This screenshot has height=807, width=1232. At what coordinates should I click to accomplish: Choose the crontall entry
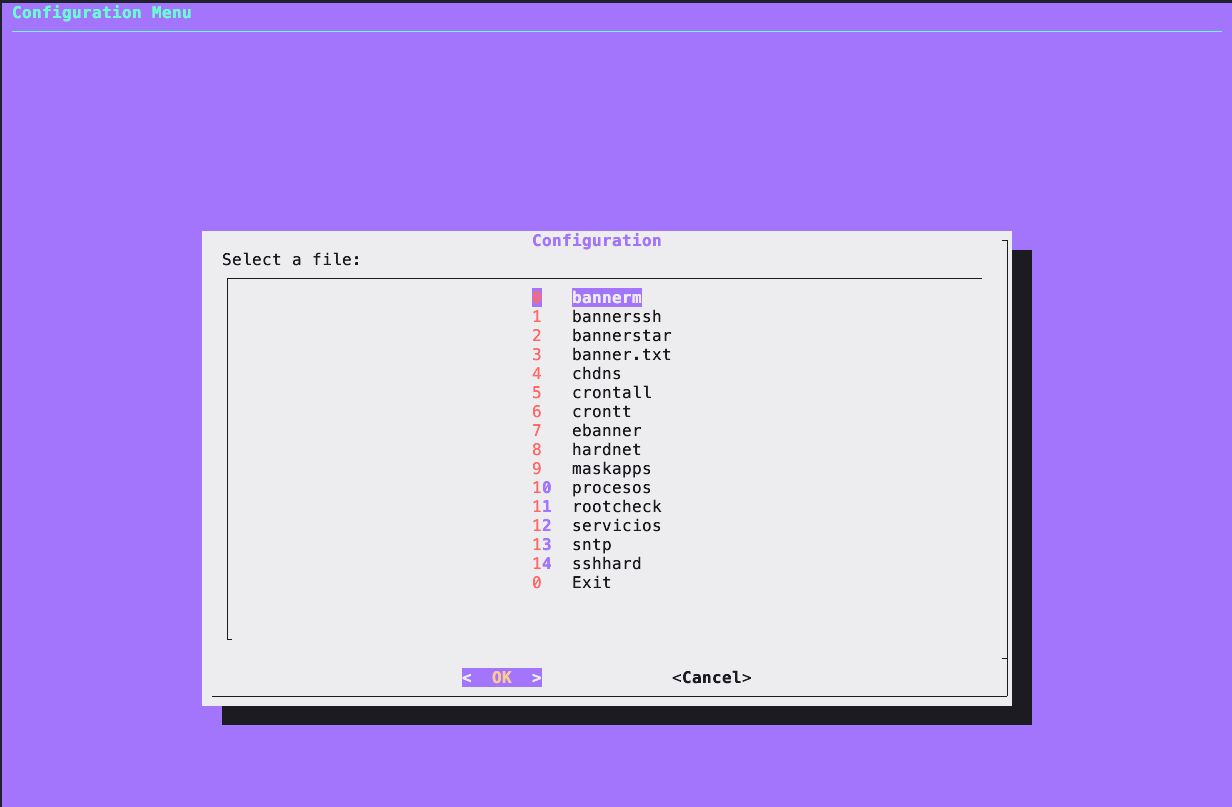[x=611, y=393]
